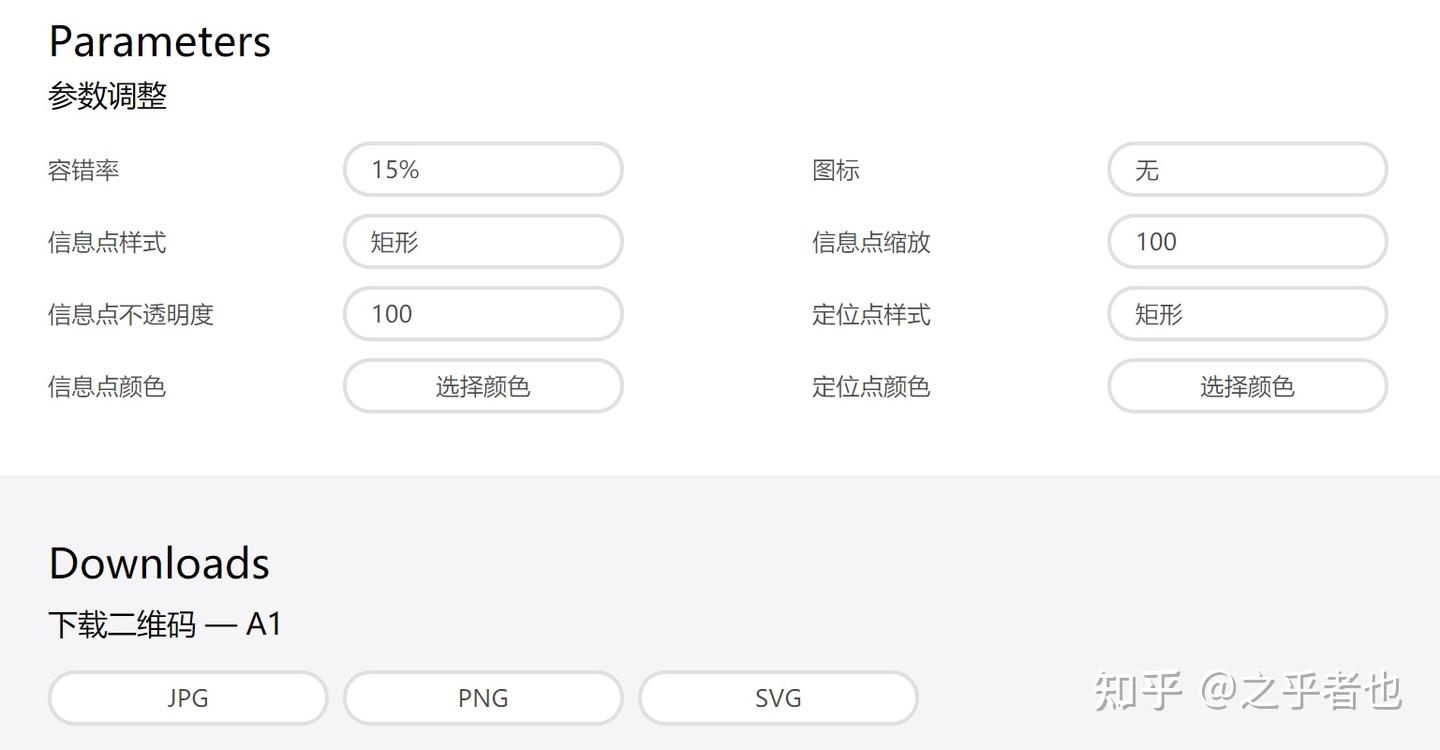The image size is (1440, 750).
Task: Click the 参数调整 subtitle text
Action: coord(107,97)
